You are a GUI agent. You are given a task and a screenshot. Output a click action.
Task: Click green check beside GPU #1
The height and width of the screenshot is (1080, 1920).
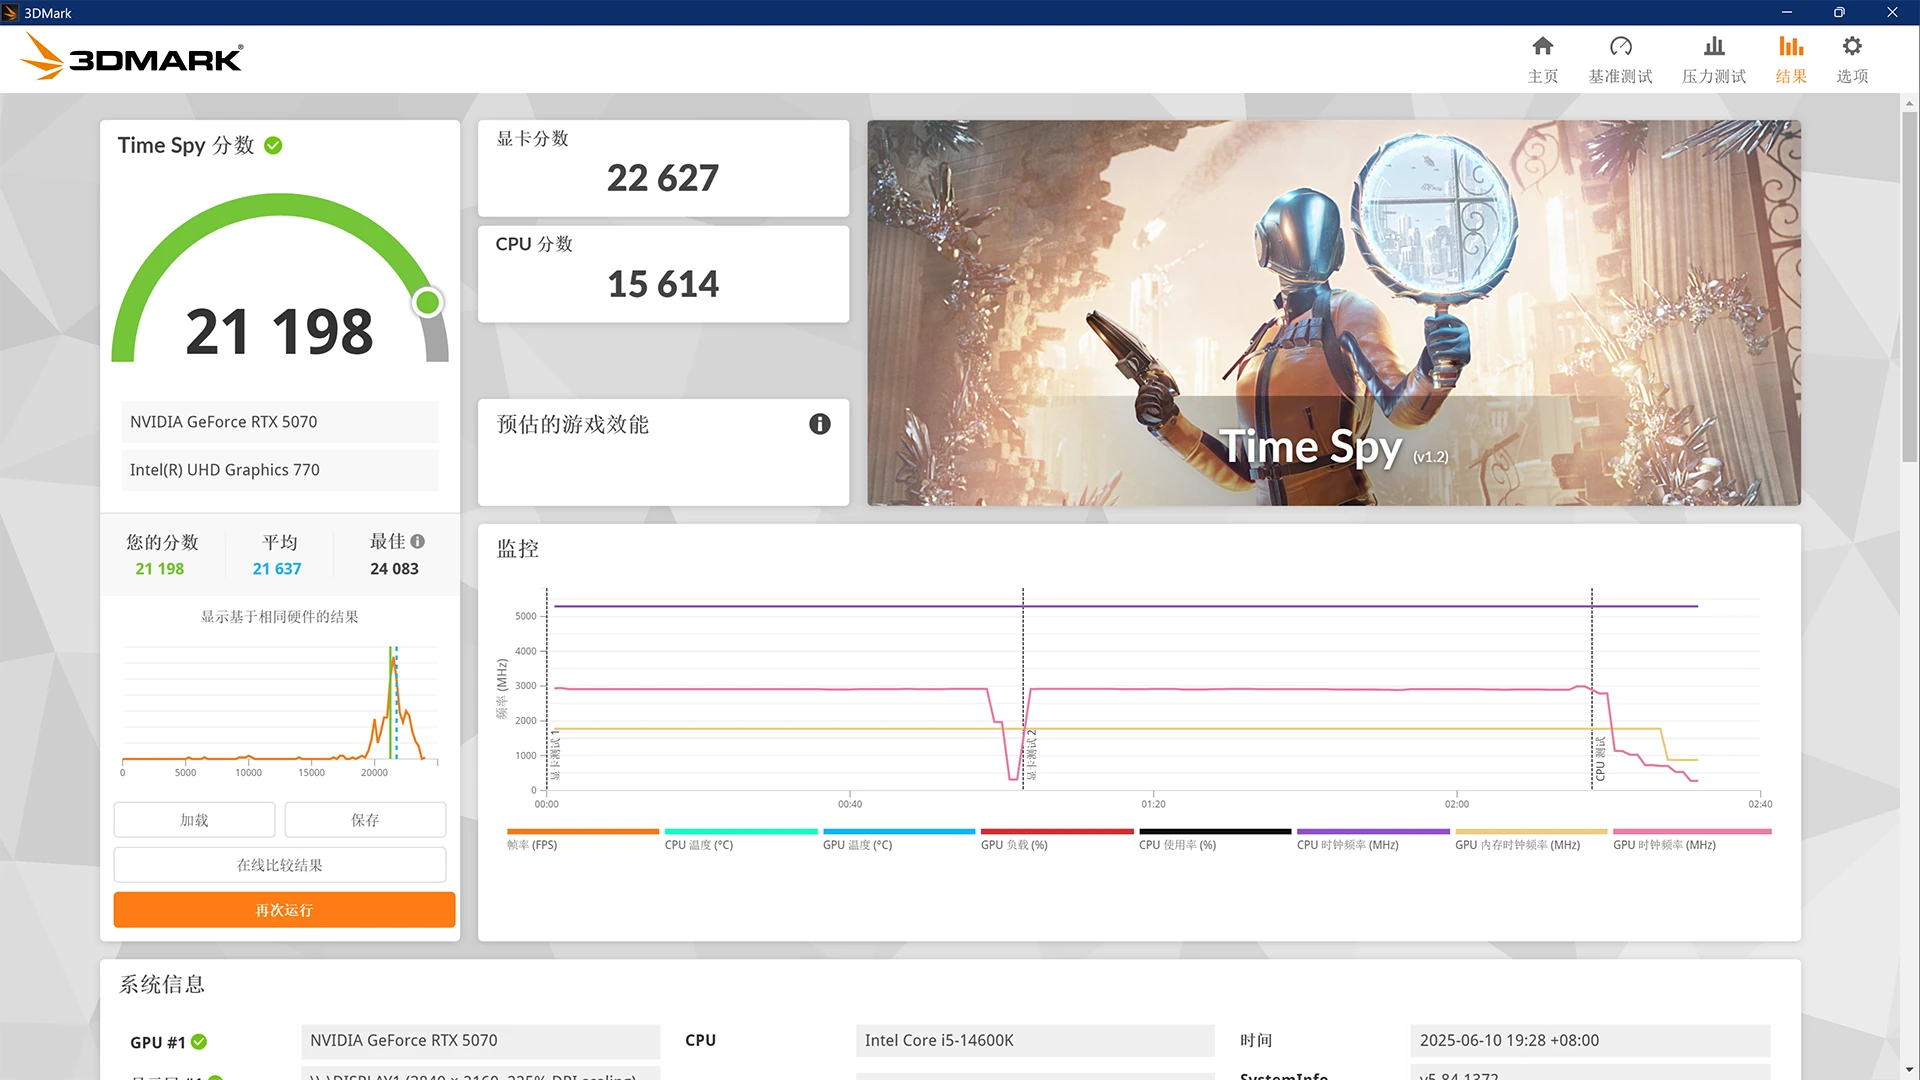click(x=199, y=1041)
